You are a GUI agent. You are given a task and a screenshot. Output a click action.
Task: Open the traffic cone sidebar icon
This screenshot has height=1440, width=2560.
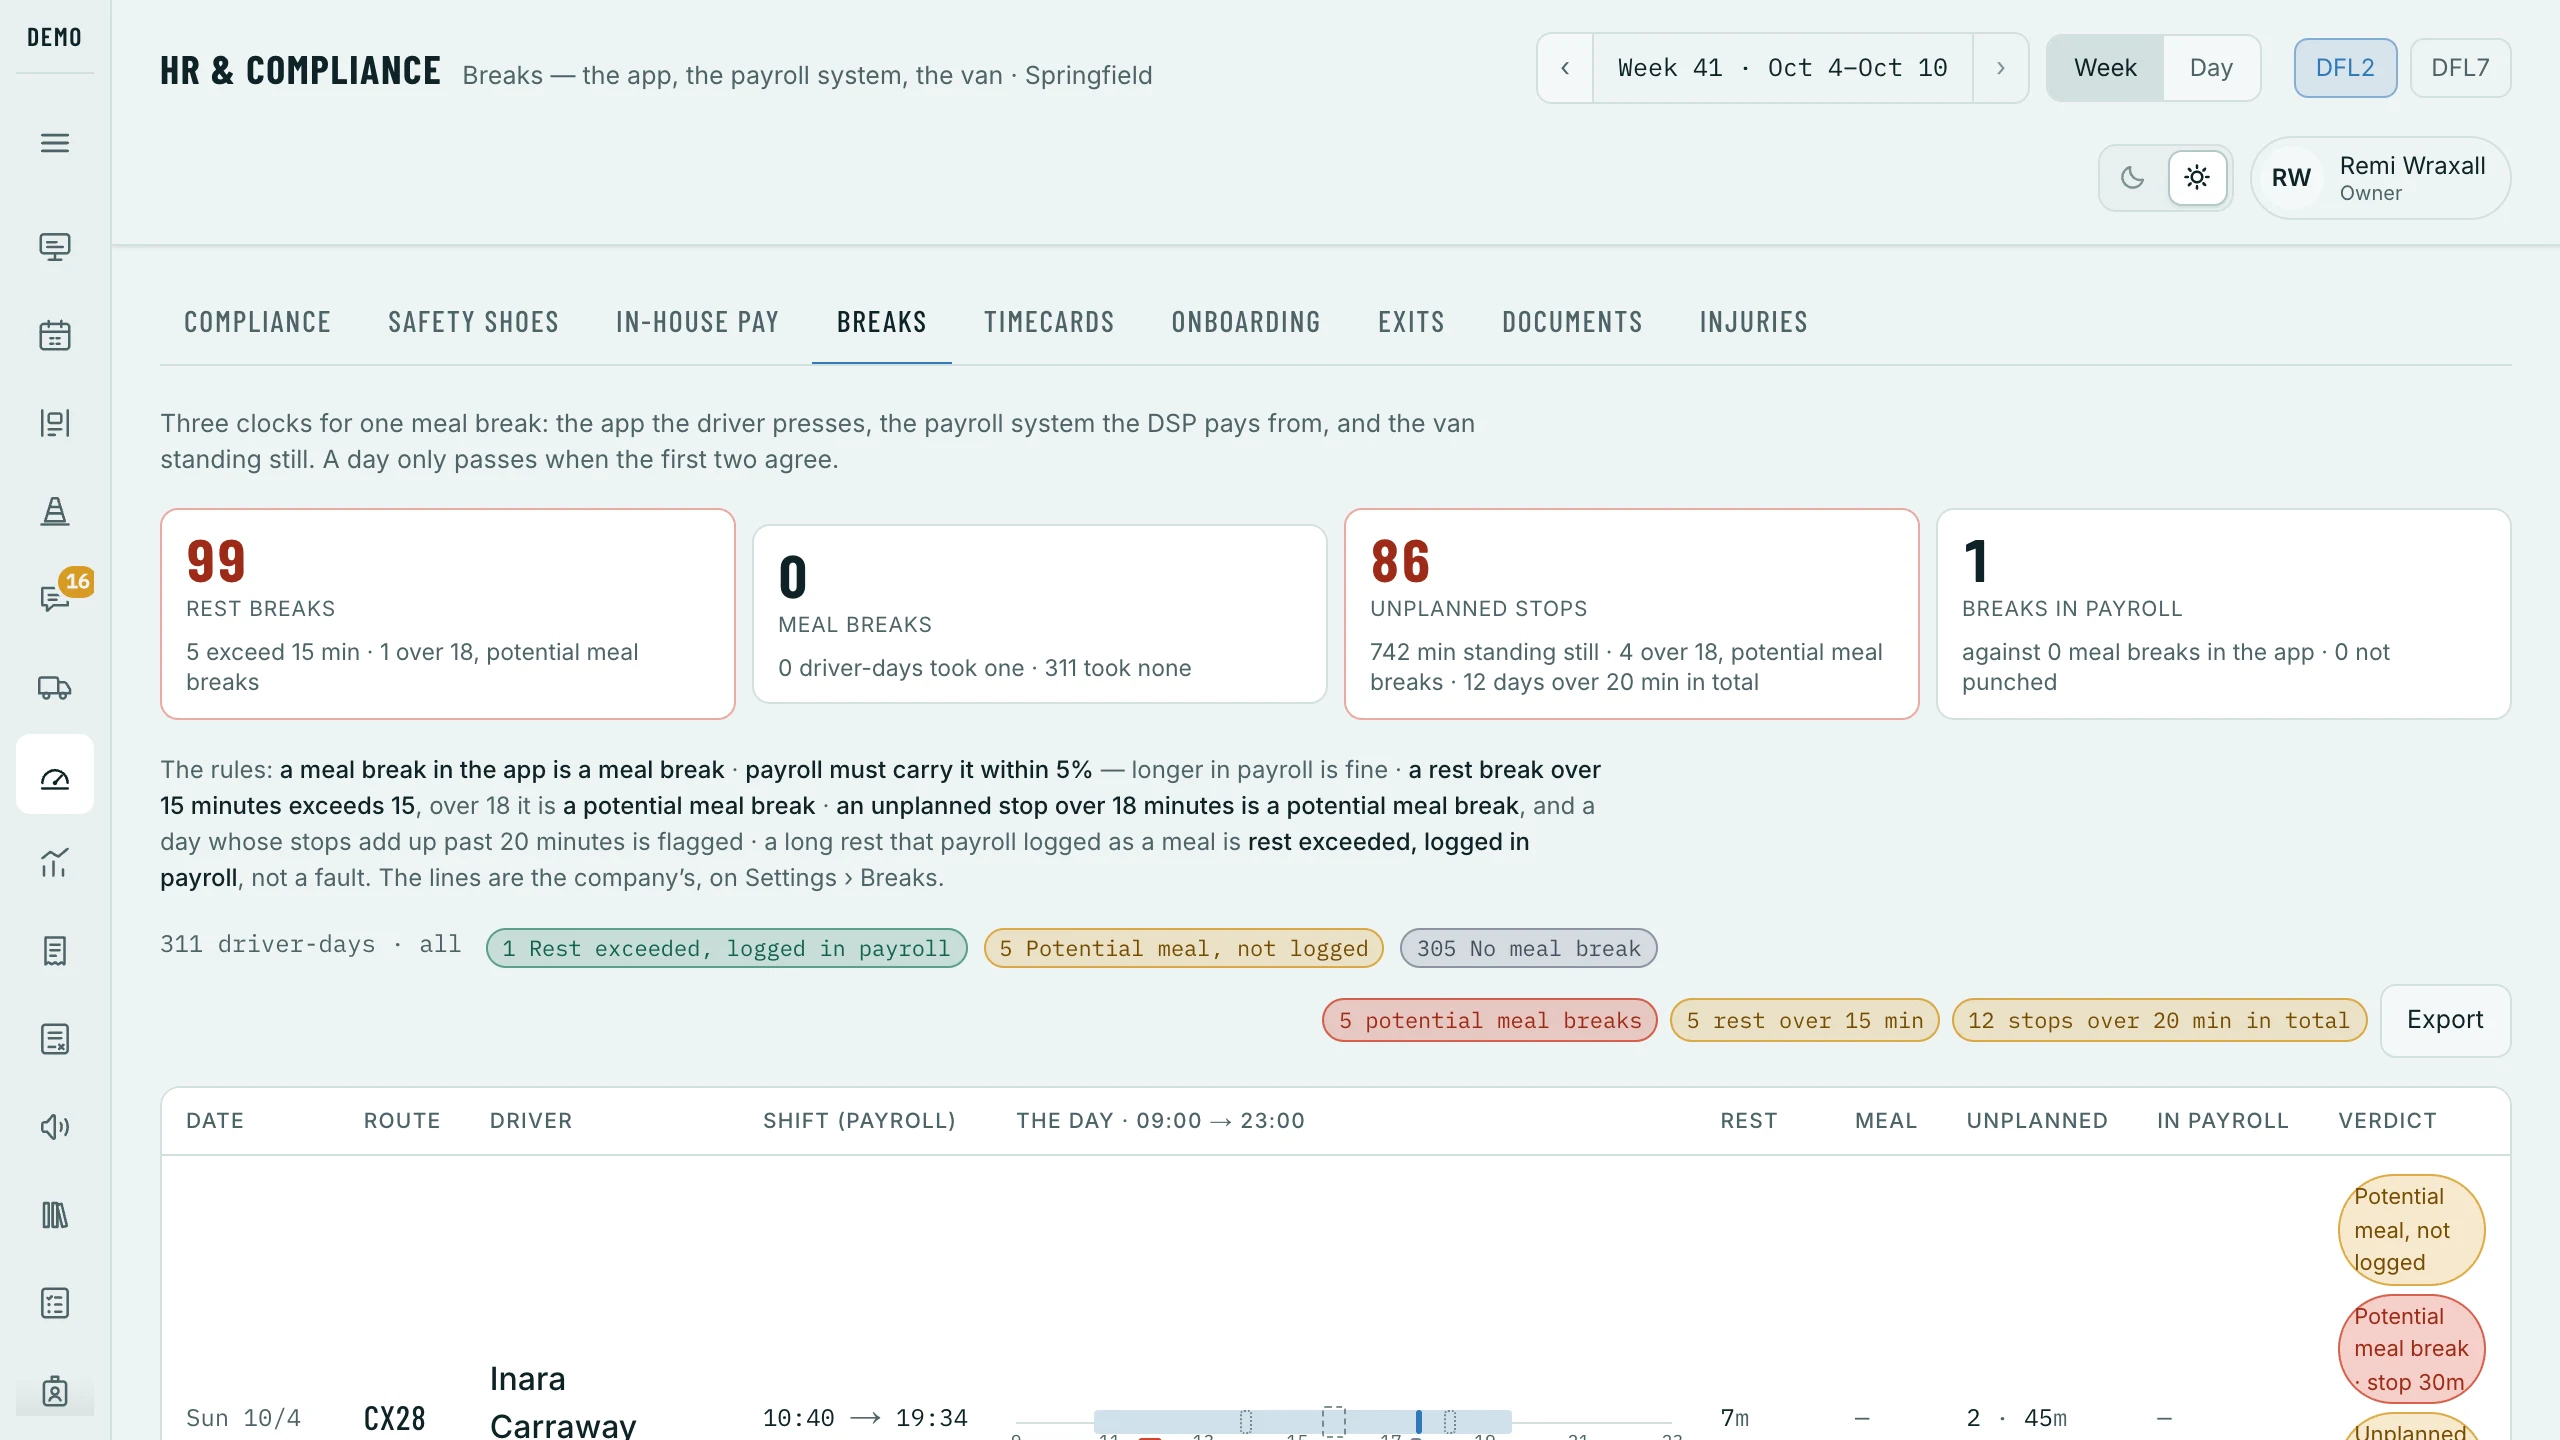[x=55, y=511]
